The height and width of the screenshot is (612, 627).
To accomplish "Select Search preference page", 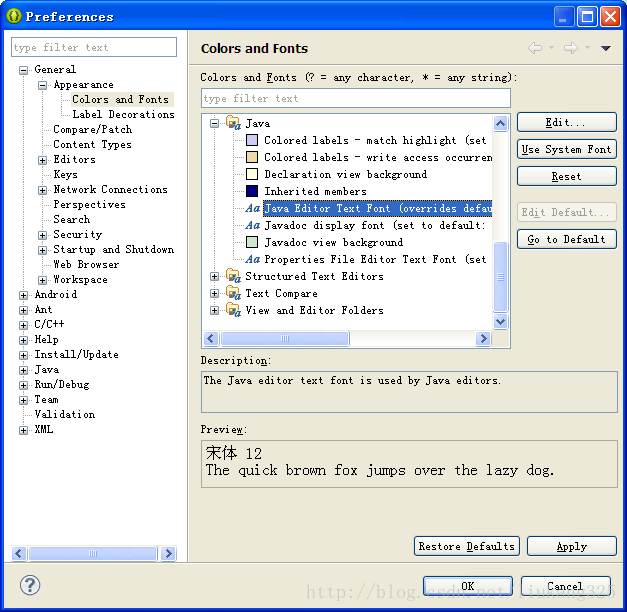I will [x=72, y=219].
